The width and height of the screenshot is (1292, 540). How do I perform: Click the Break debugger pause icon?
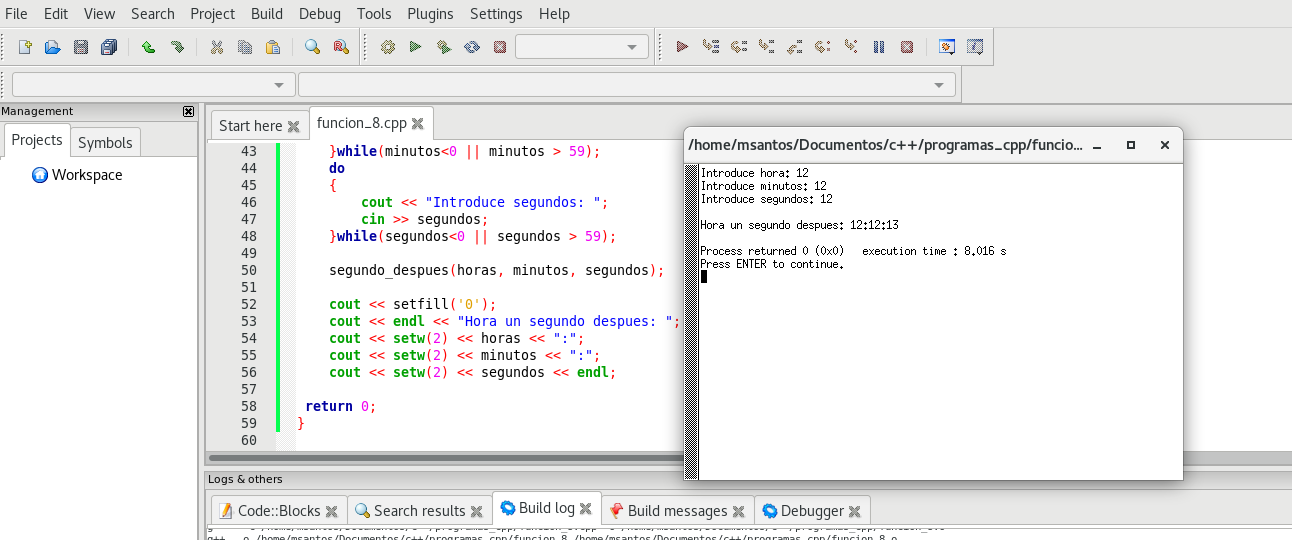(879, 47)
